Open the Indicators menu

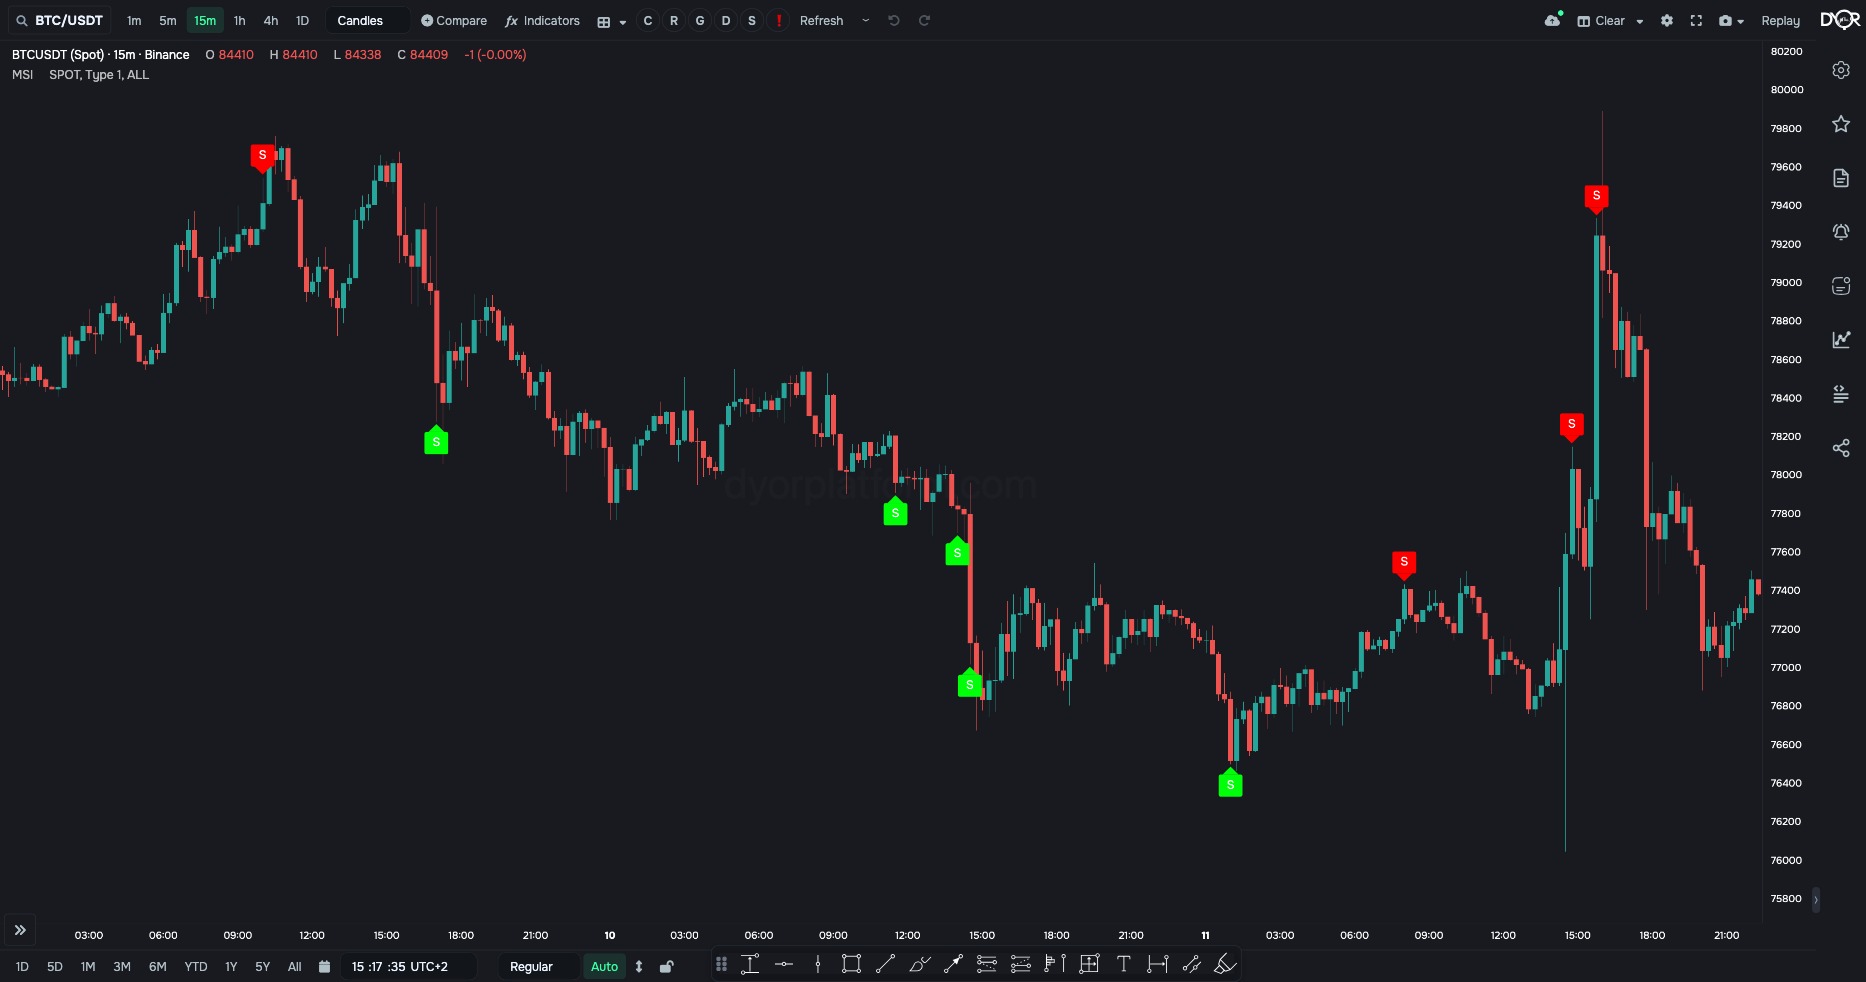point(542,20)
